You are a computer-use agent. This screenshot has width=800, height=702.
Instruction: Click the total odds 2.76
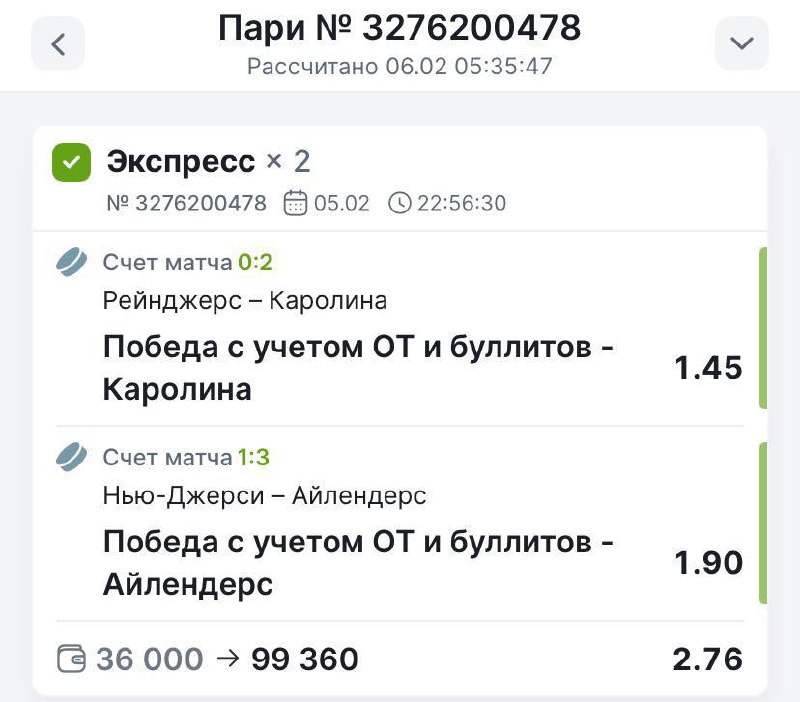pos(708,660)
